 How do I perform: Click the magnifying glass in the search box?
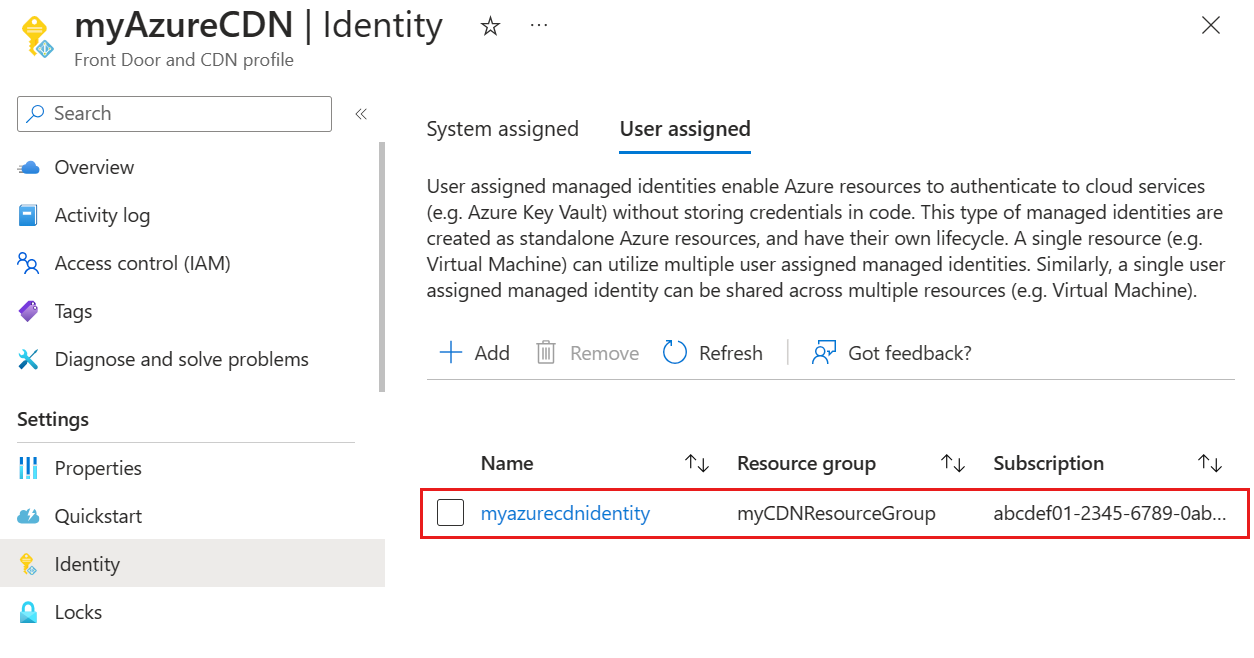(36, 113)
